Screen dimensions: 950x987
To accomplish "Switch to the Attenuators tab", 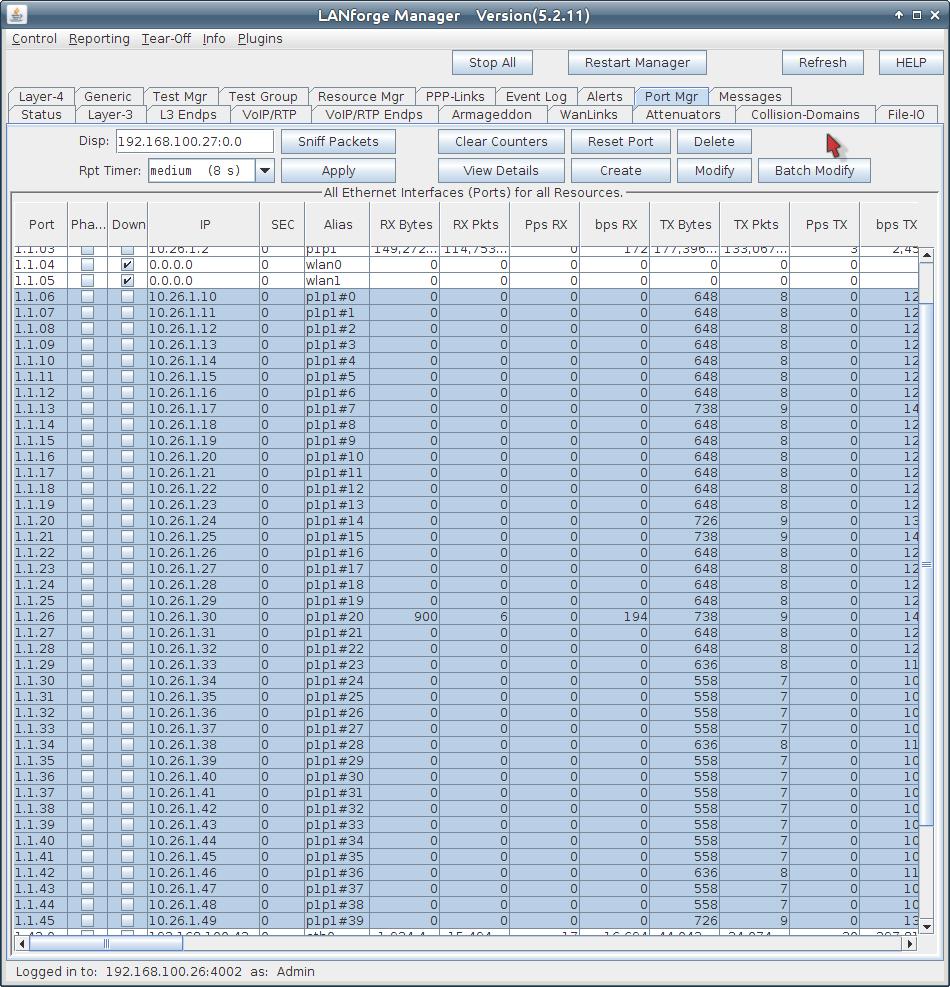I will tap(683, 115).
